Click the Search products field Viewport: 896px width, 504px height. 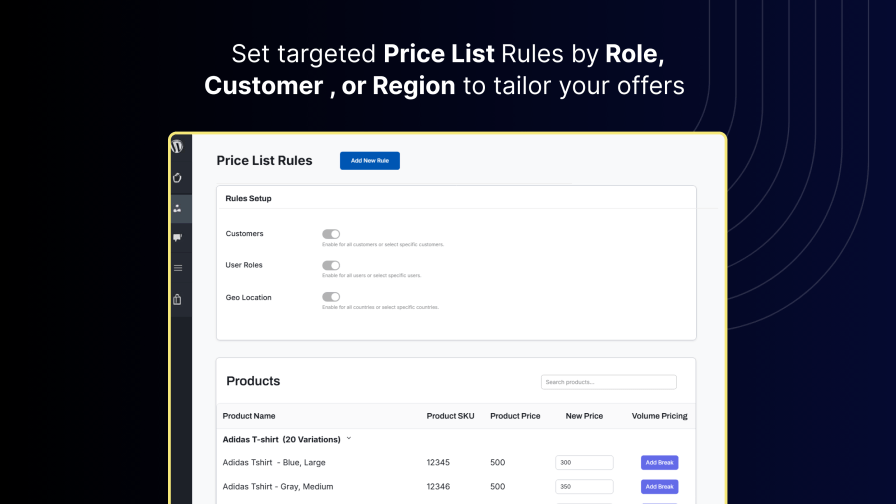[x=608, y=382]
